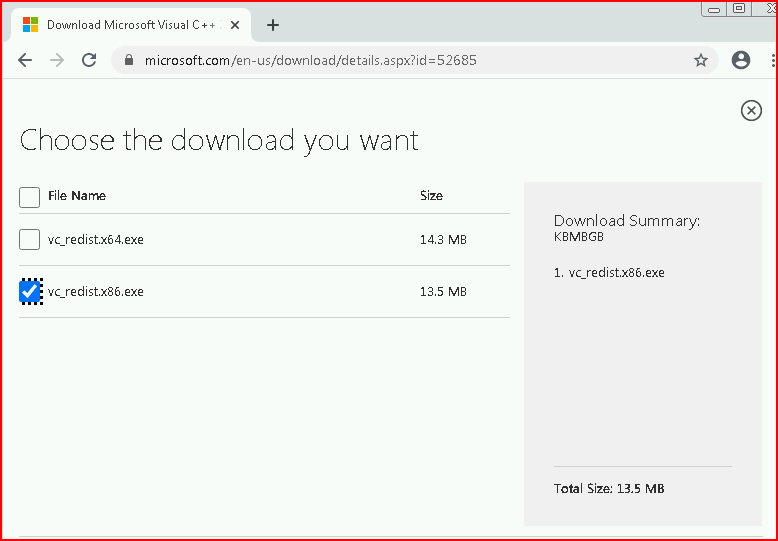Click the File Name column header
The height and width of the screenshot is (541, 778).
coord(77,196)
